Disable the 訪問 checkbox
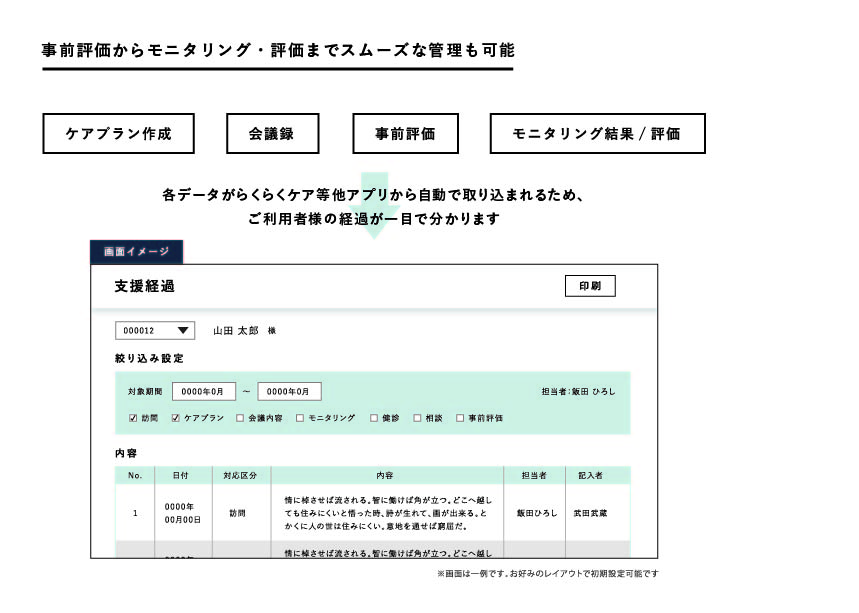Screen dimensions: 859x613 point(133,420)
